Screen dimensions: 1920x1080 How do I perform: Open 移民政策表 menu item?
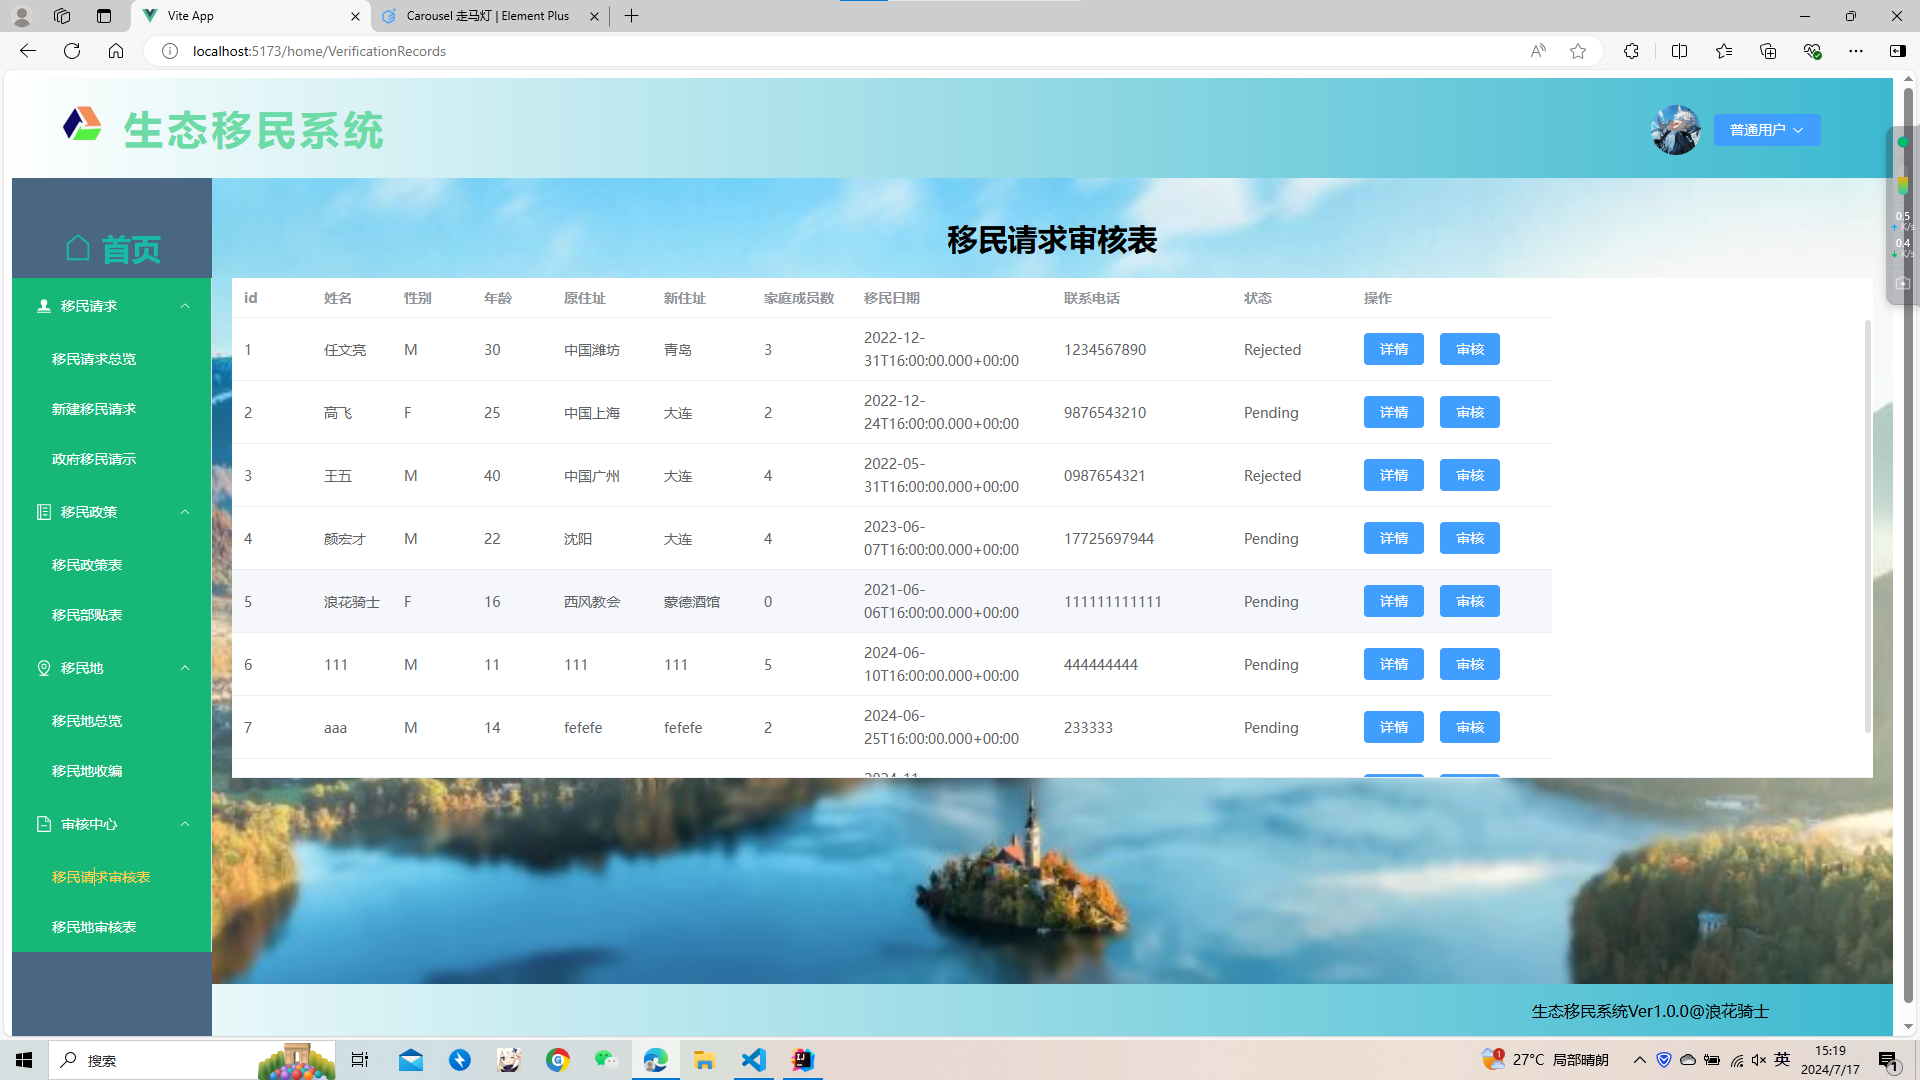pyautogui.click(x=112, y=565)
